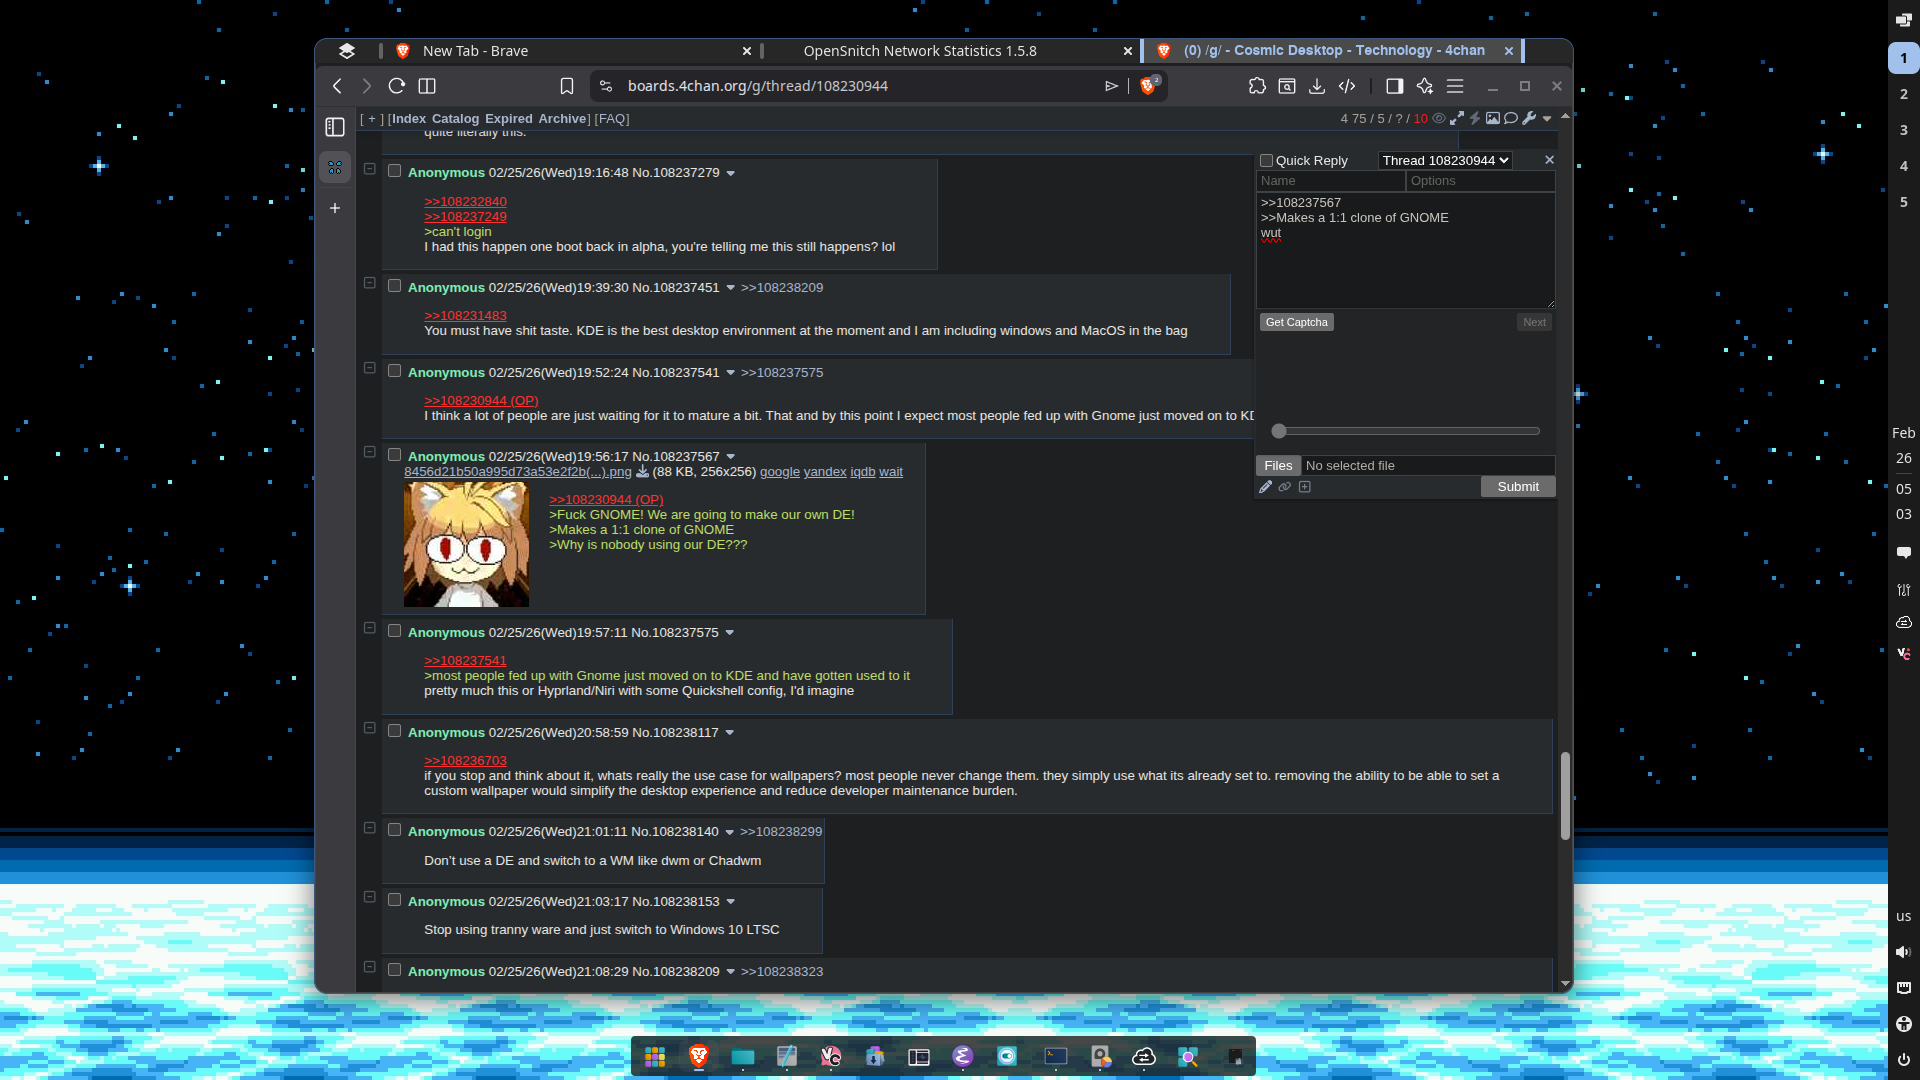Screen dimensions: 1920x1080
Task: Open menu arrow of post No.108237567
Action: tap(731, 457)
